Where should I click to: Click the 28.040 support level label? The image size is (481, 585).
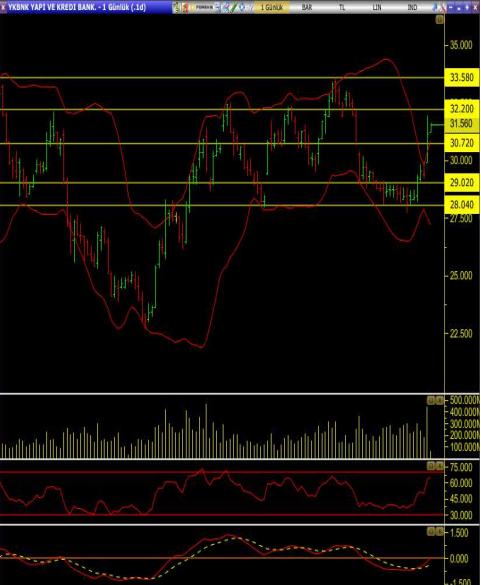462,204
